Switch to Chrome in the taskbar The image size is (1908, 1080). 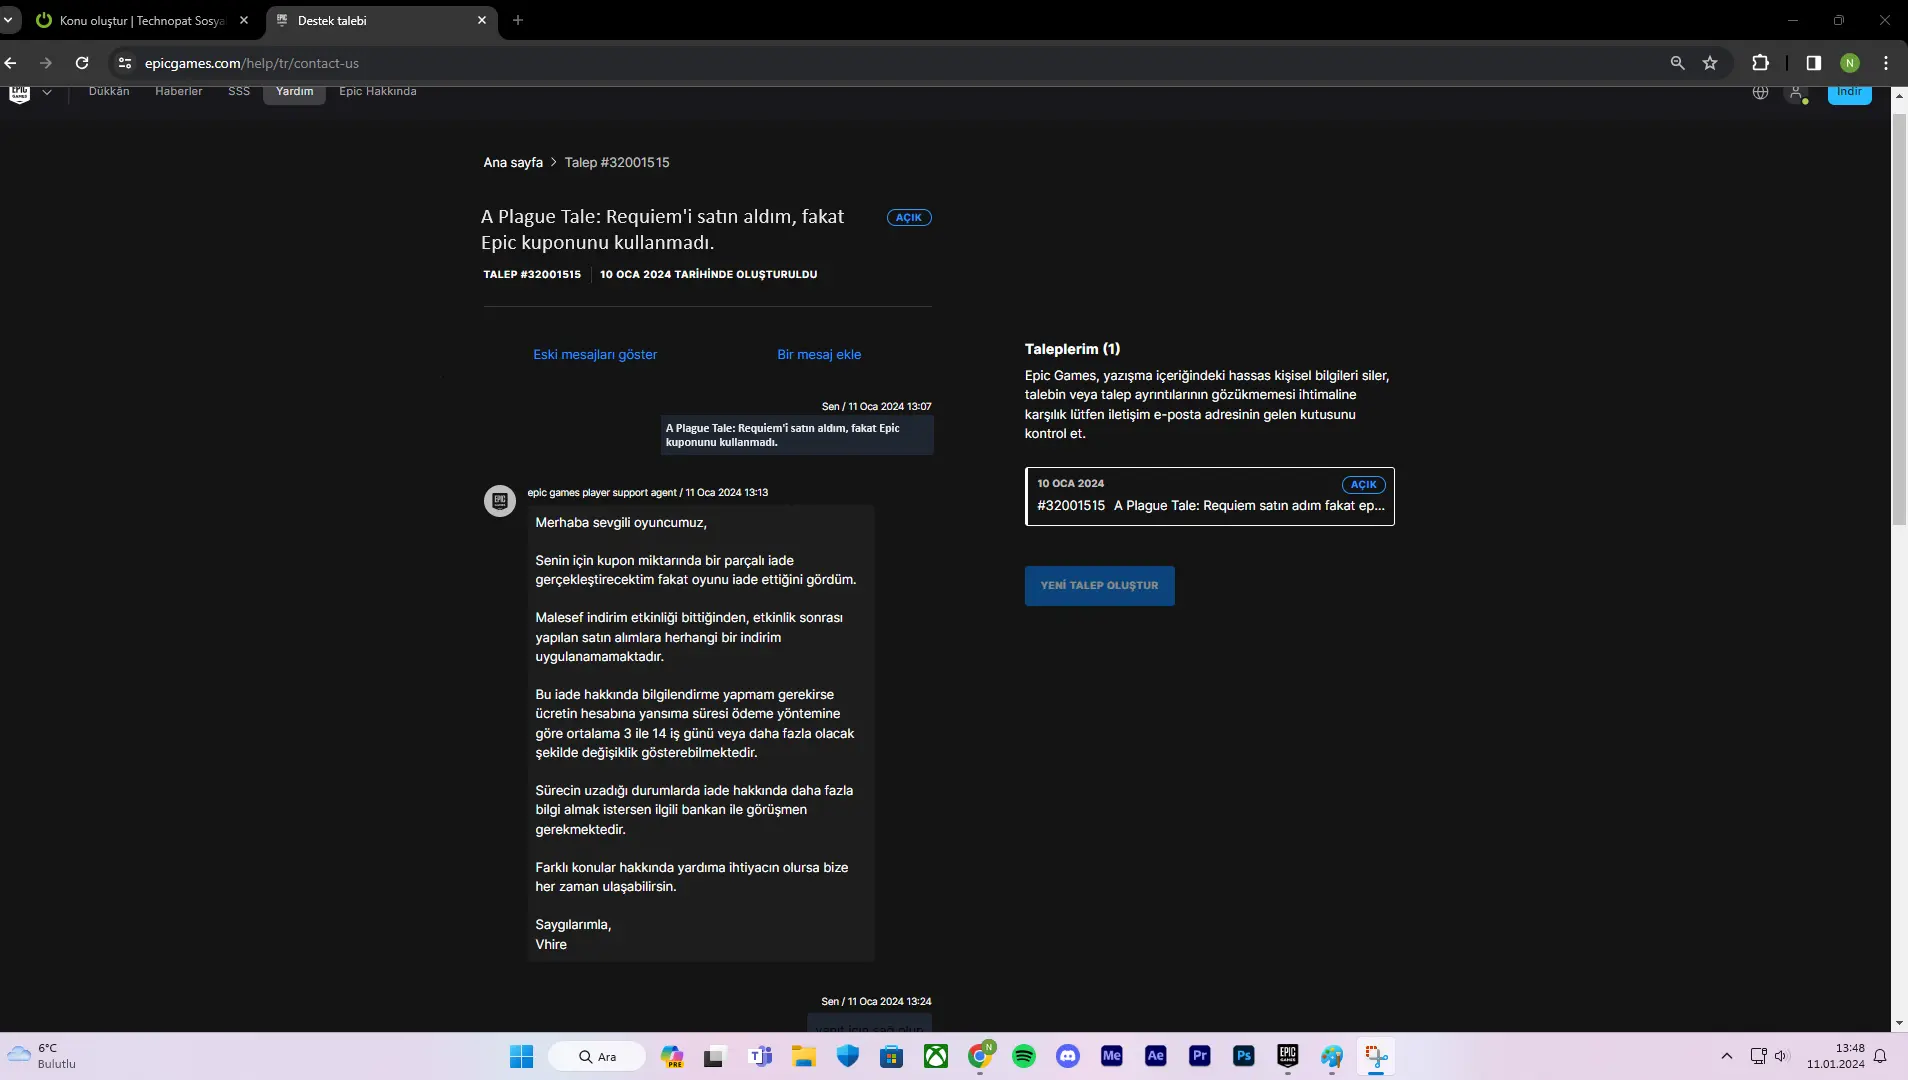pos(980,1057)
